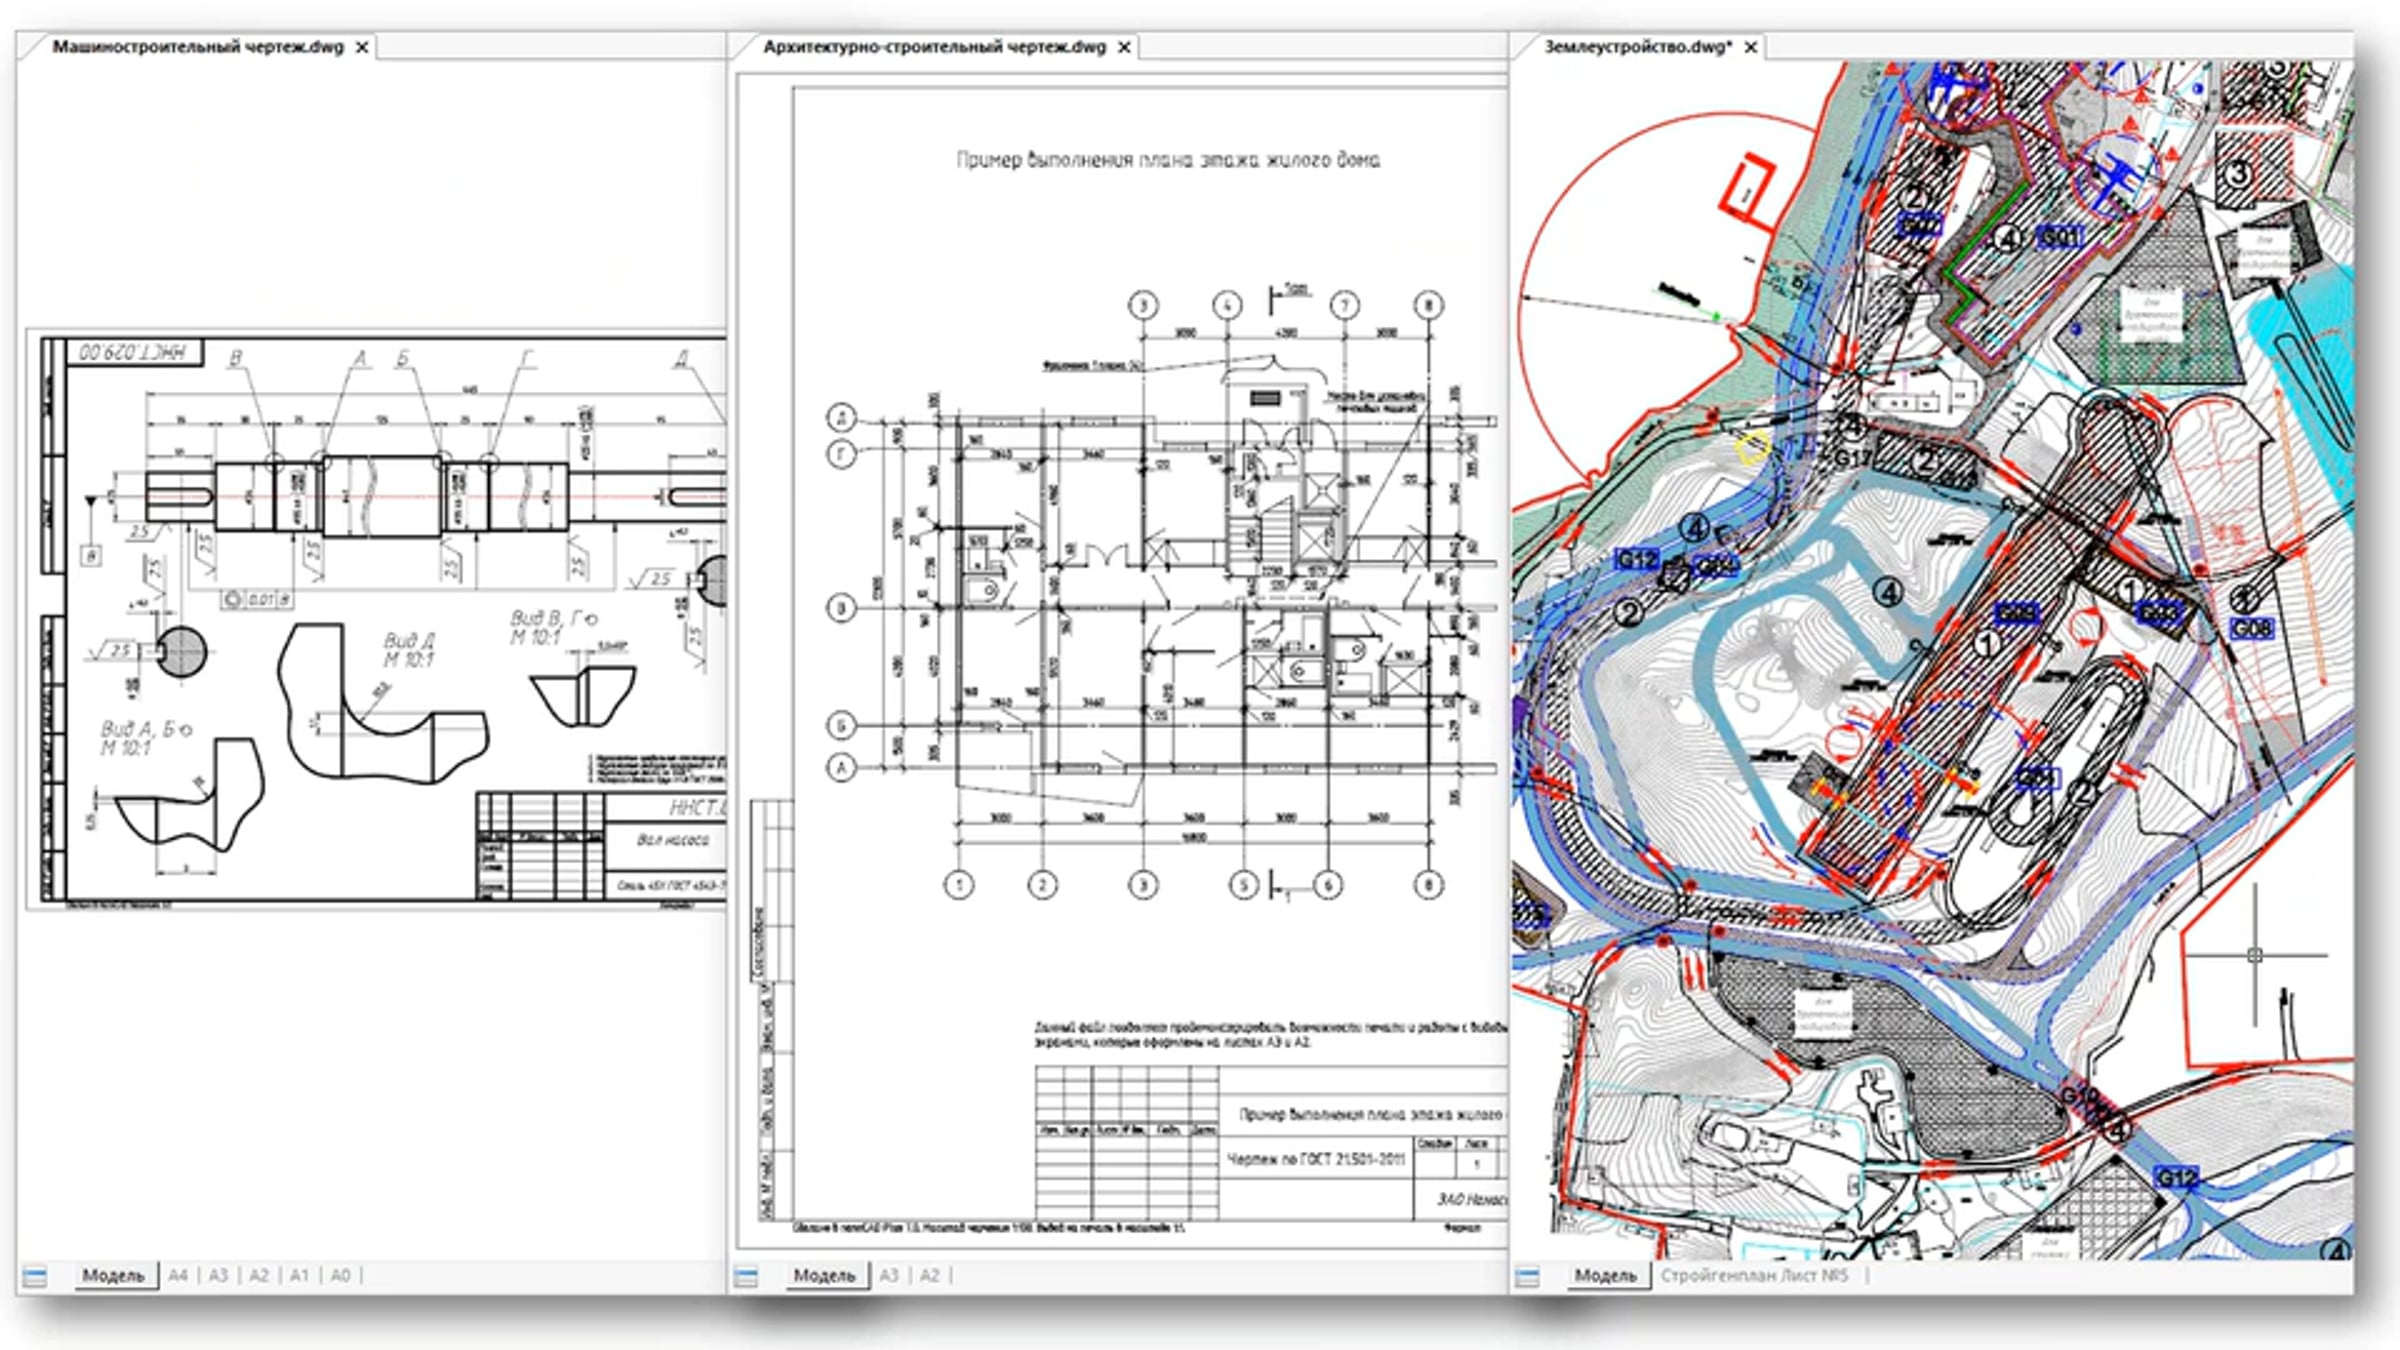Open the A4 layout tab

[x=178, y=1276]
